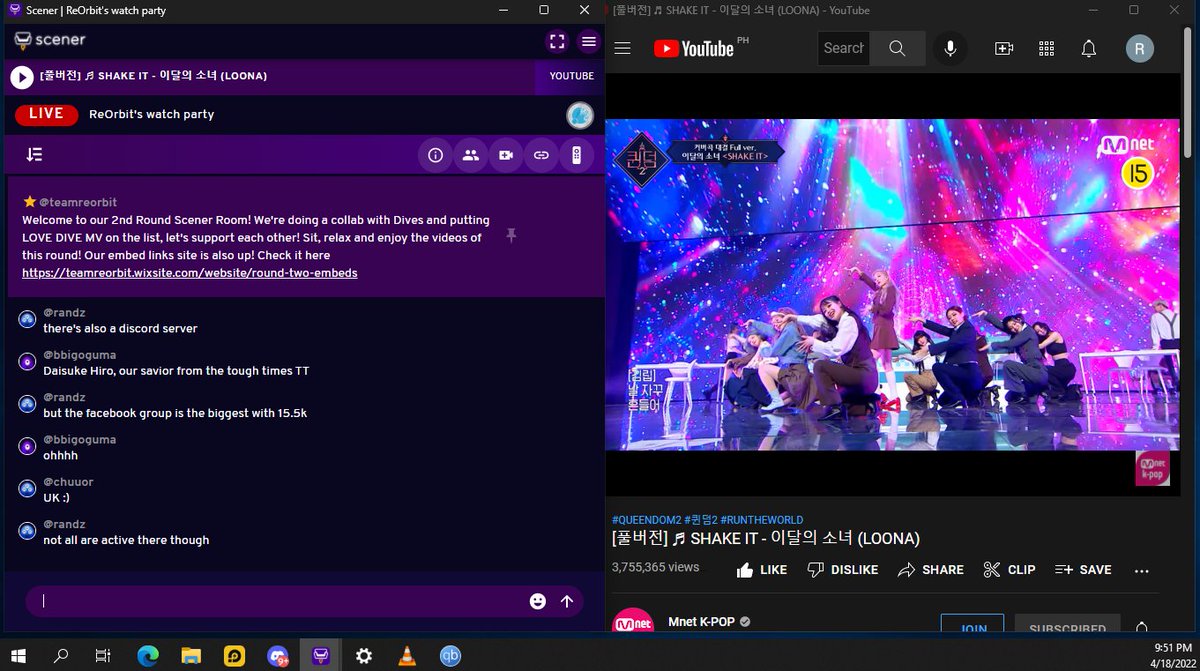Open the YouTube apps grid icon

1047,48
